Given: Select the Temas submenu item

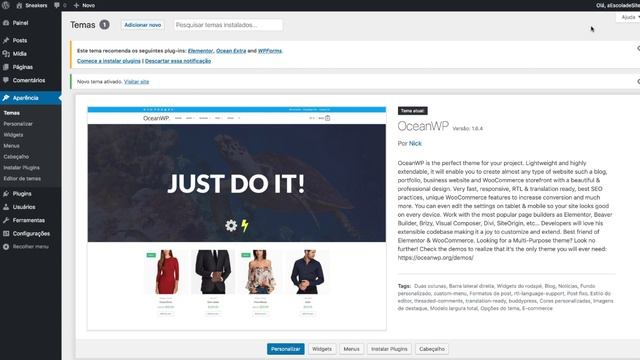Looking at the screenshot, I should (11, 113).
